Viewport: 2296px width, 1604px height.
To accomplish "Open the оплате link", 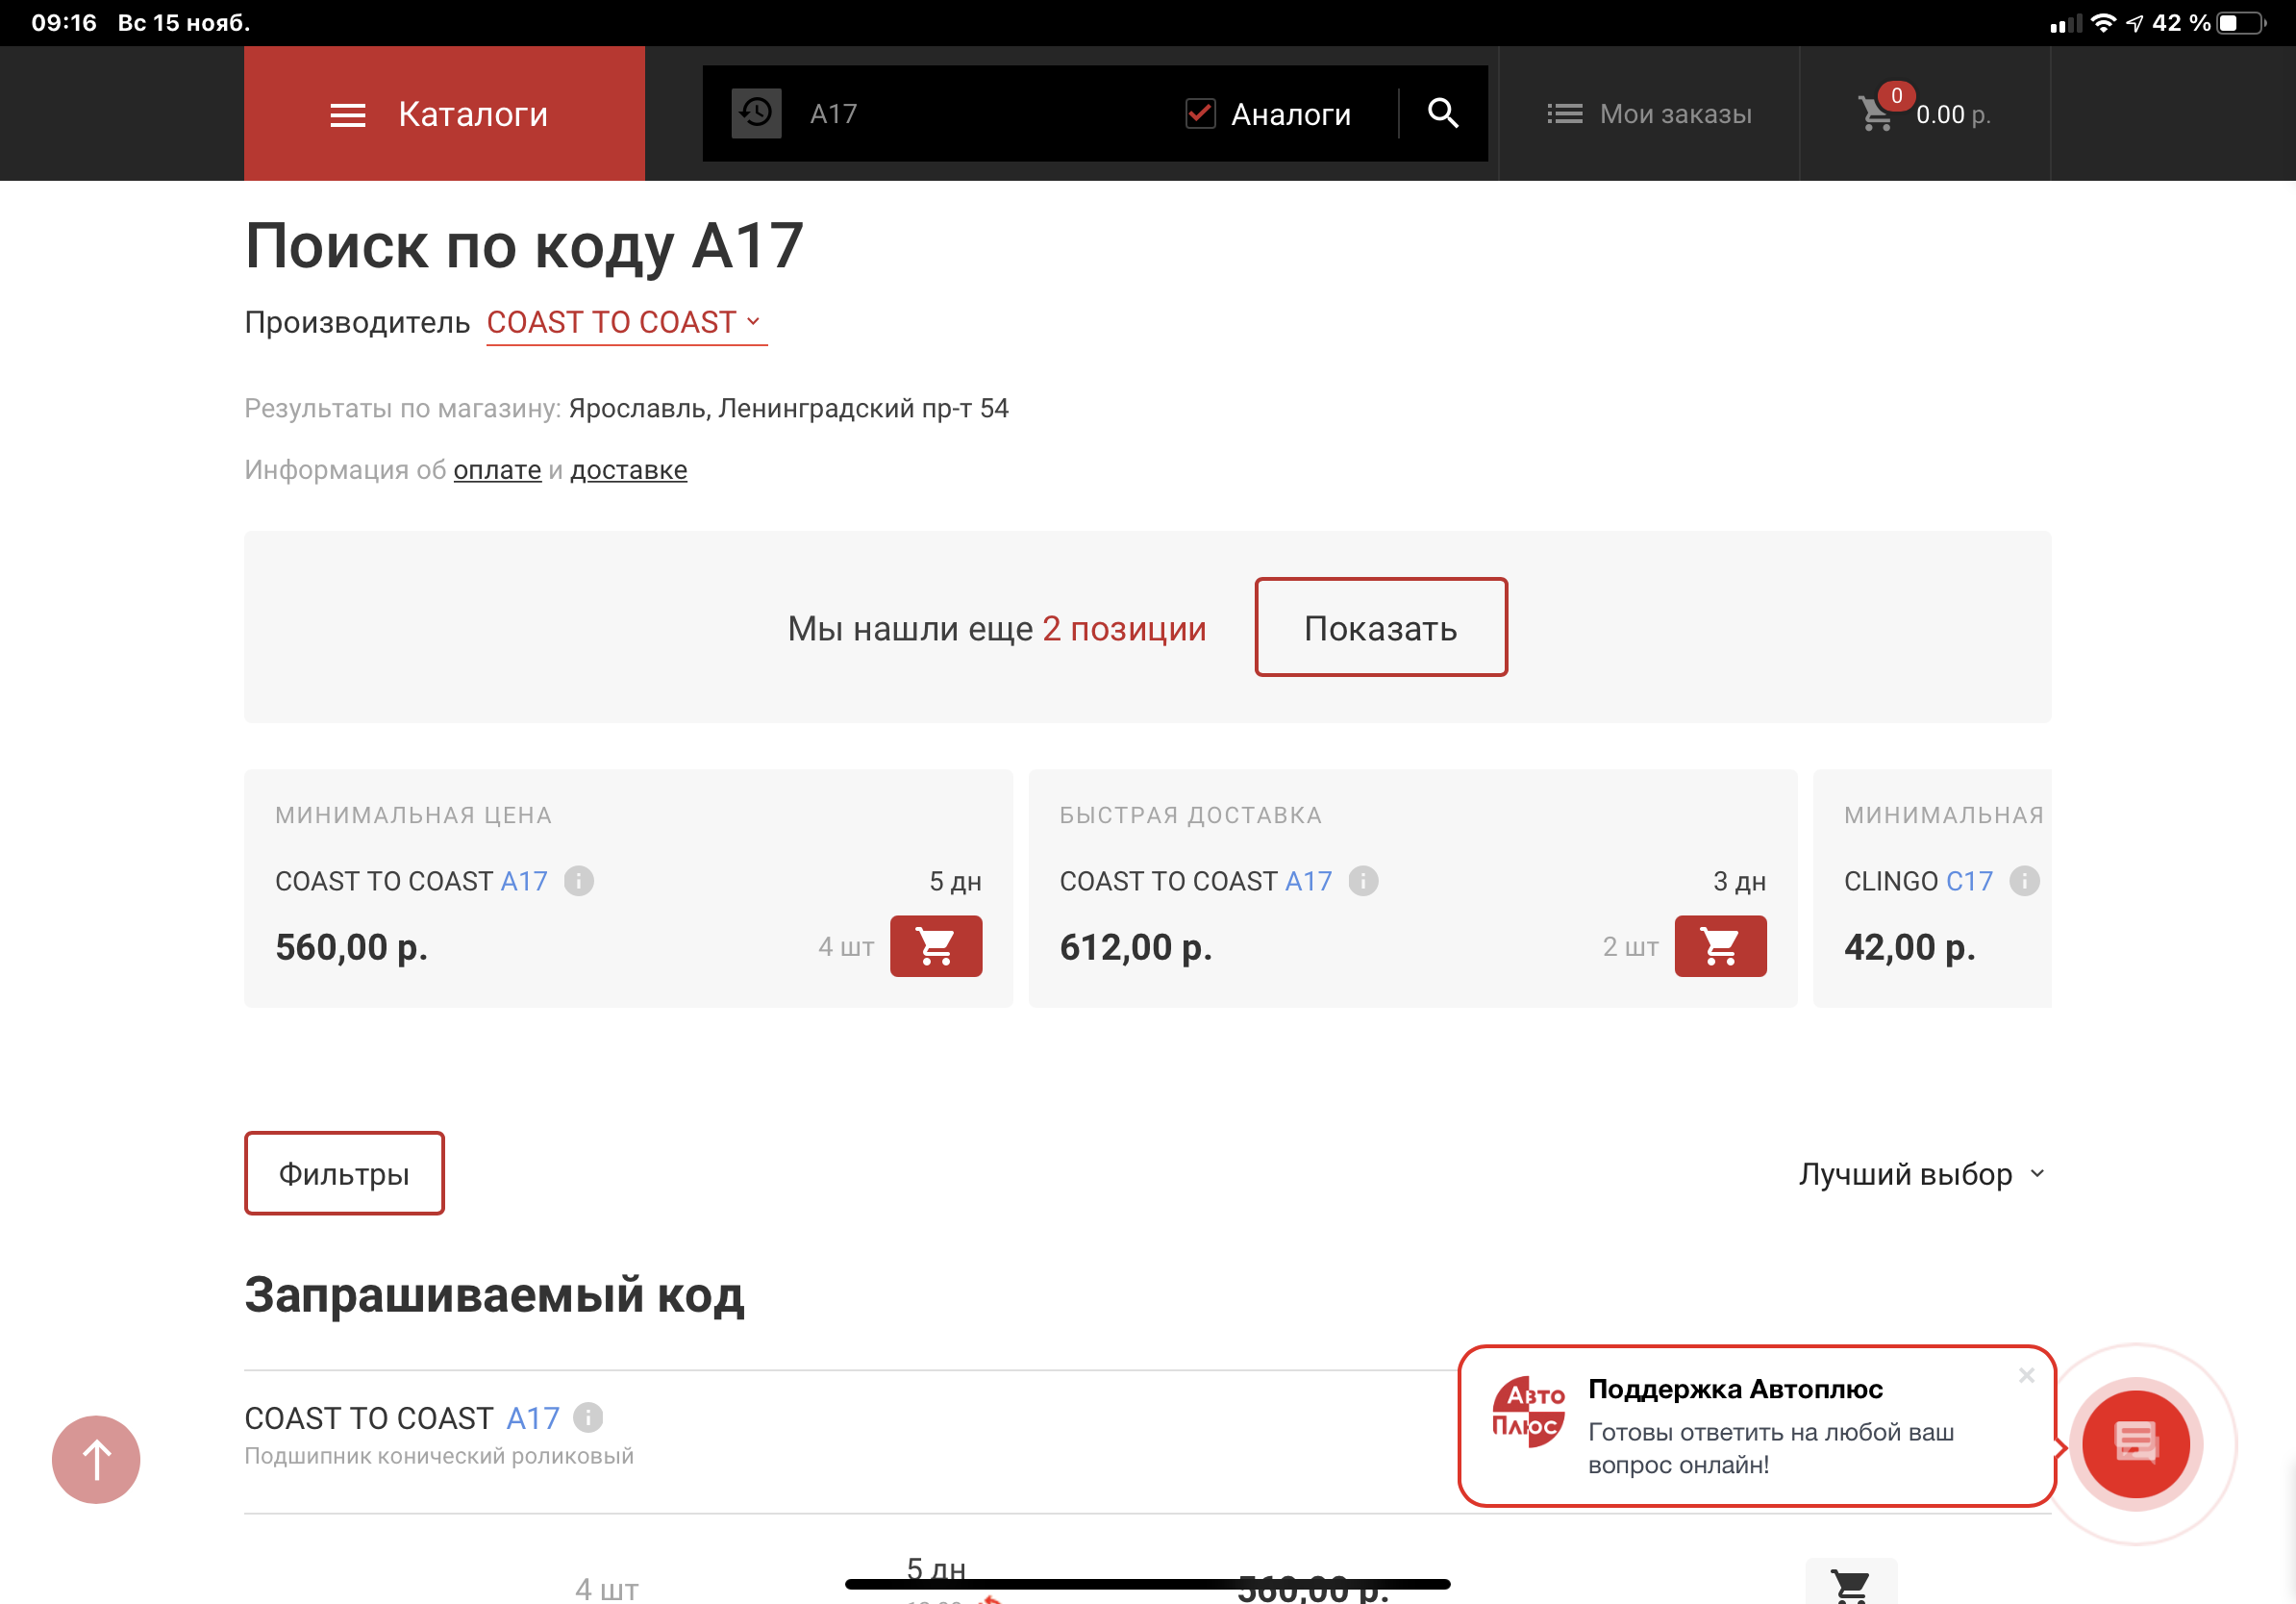I will pyautogui.click(x=497, y=470).
